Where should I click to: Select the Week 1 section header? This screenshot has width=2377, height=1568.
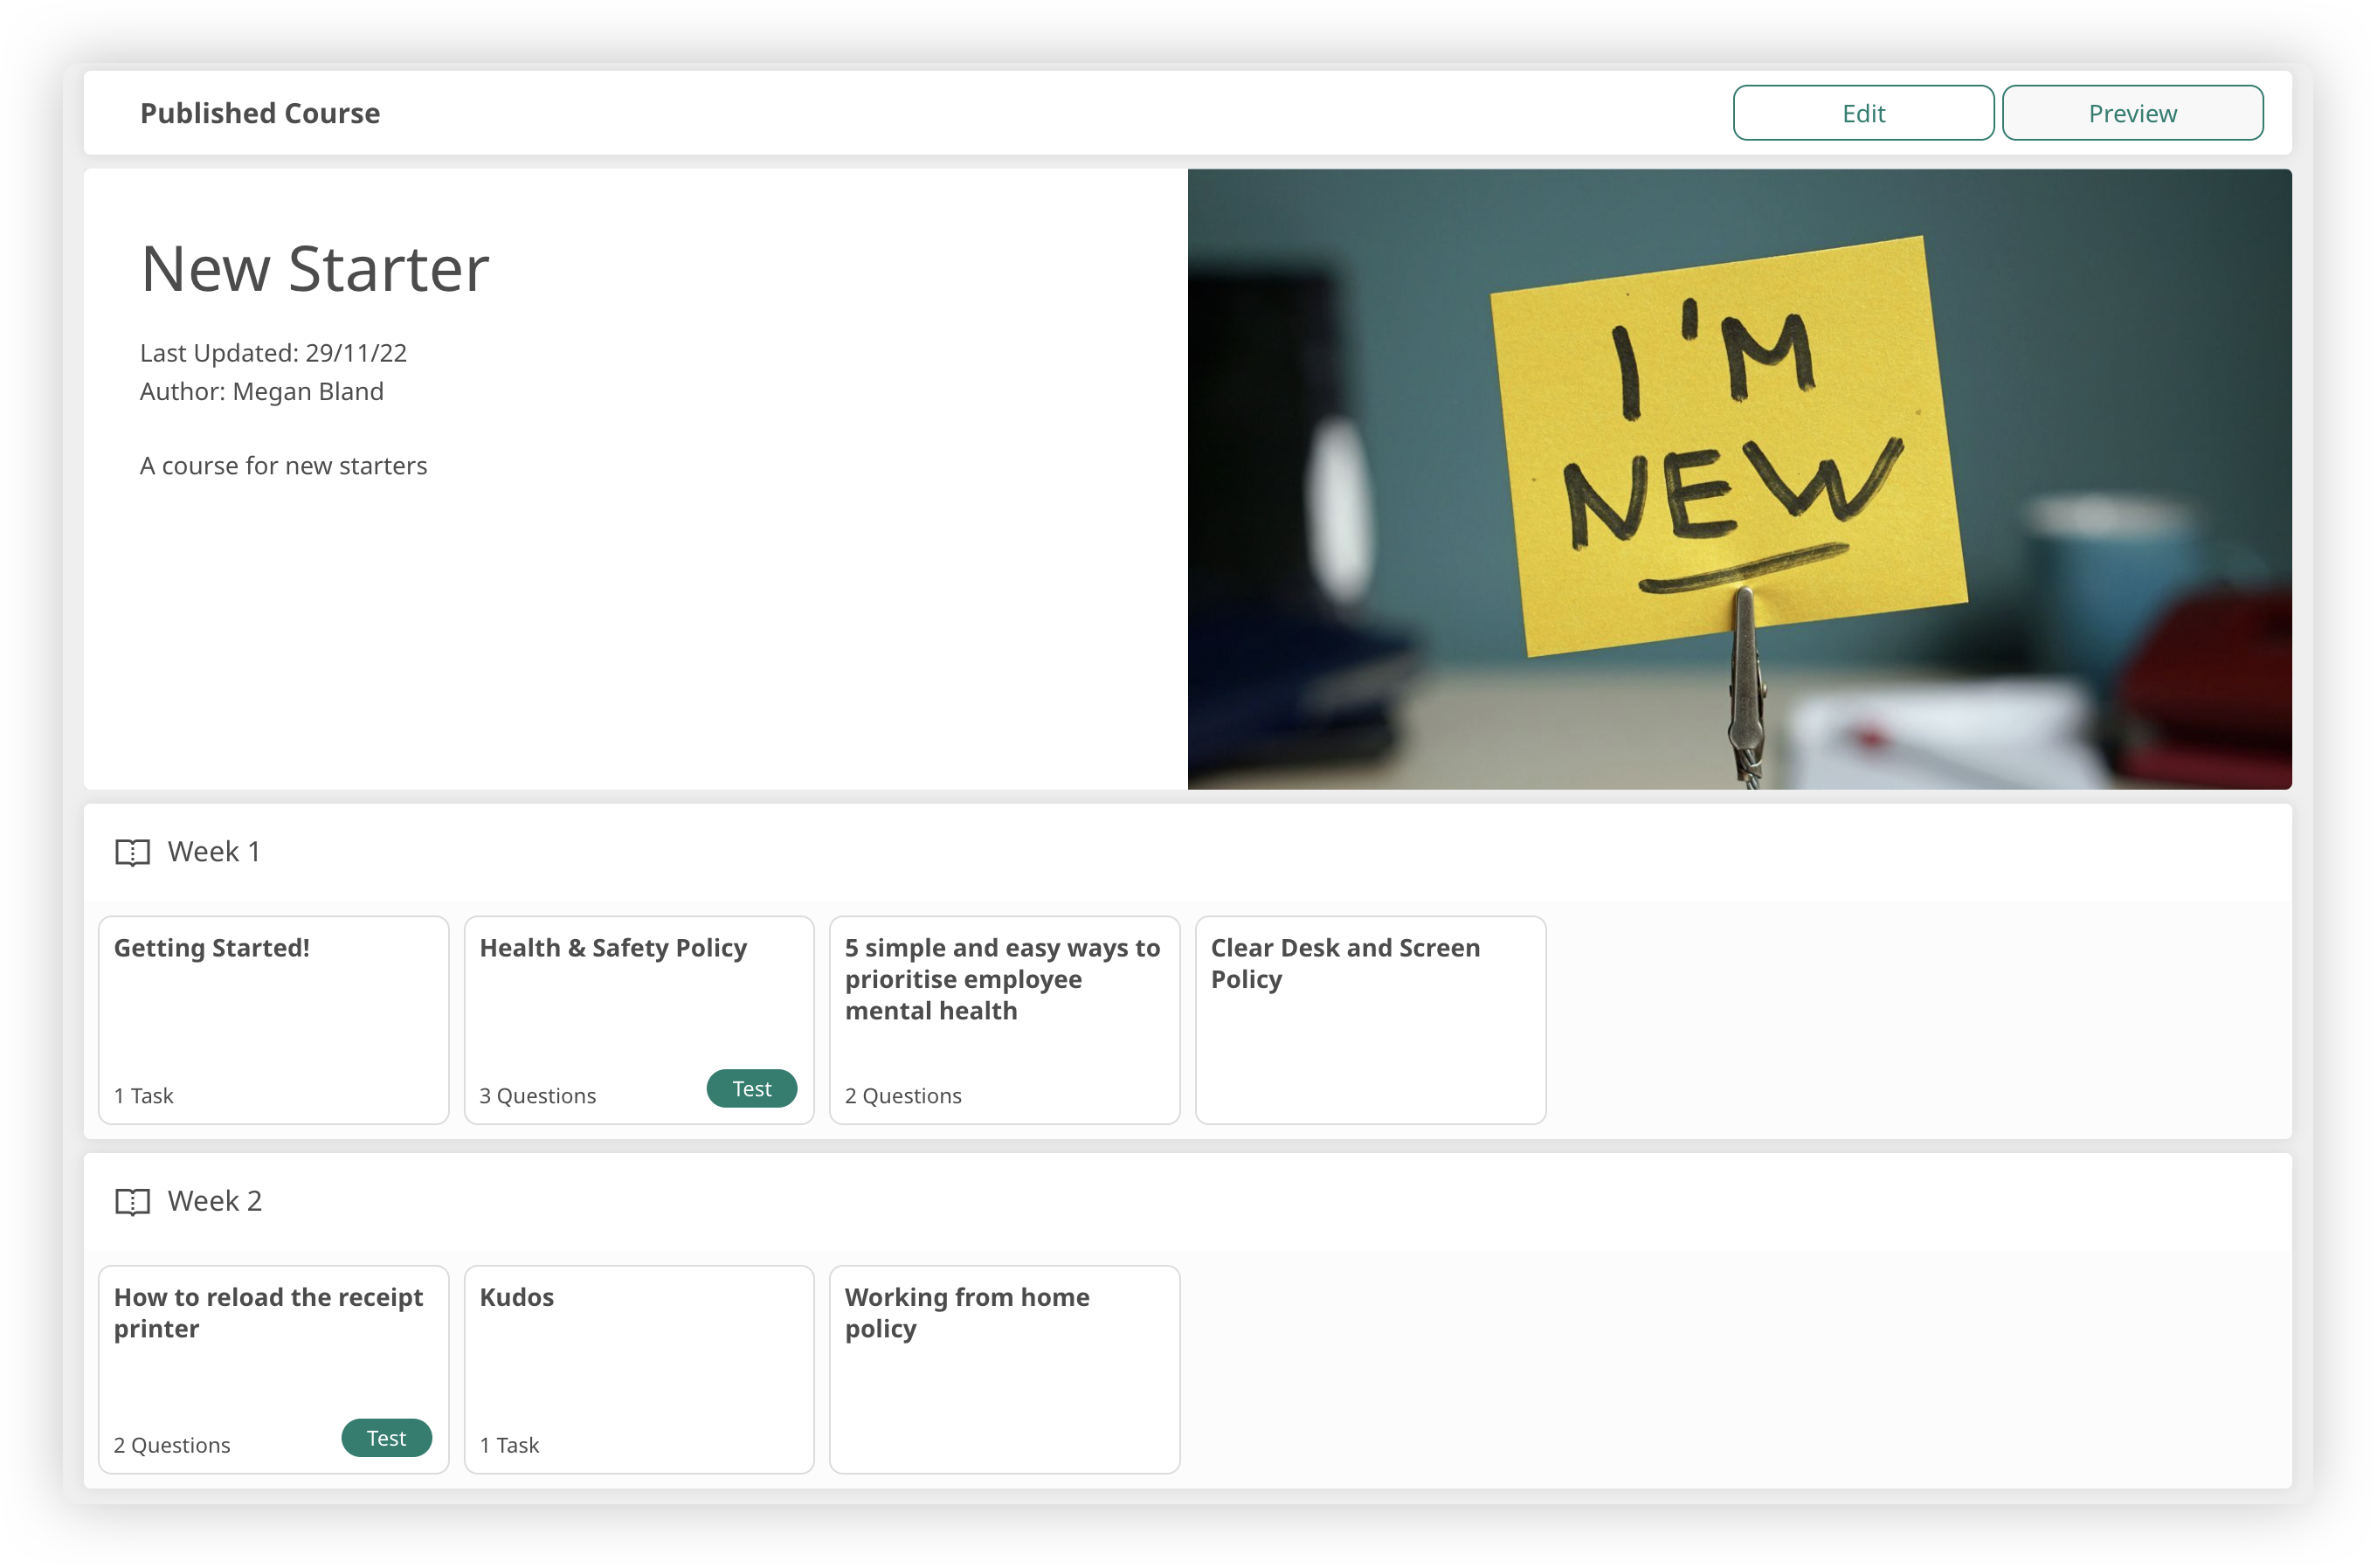213,852
